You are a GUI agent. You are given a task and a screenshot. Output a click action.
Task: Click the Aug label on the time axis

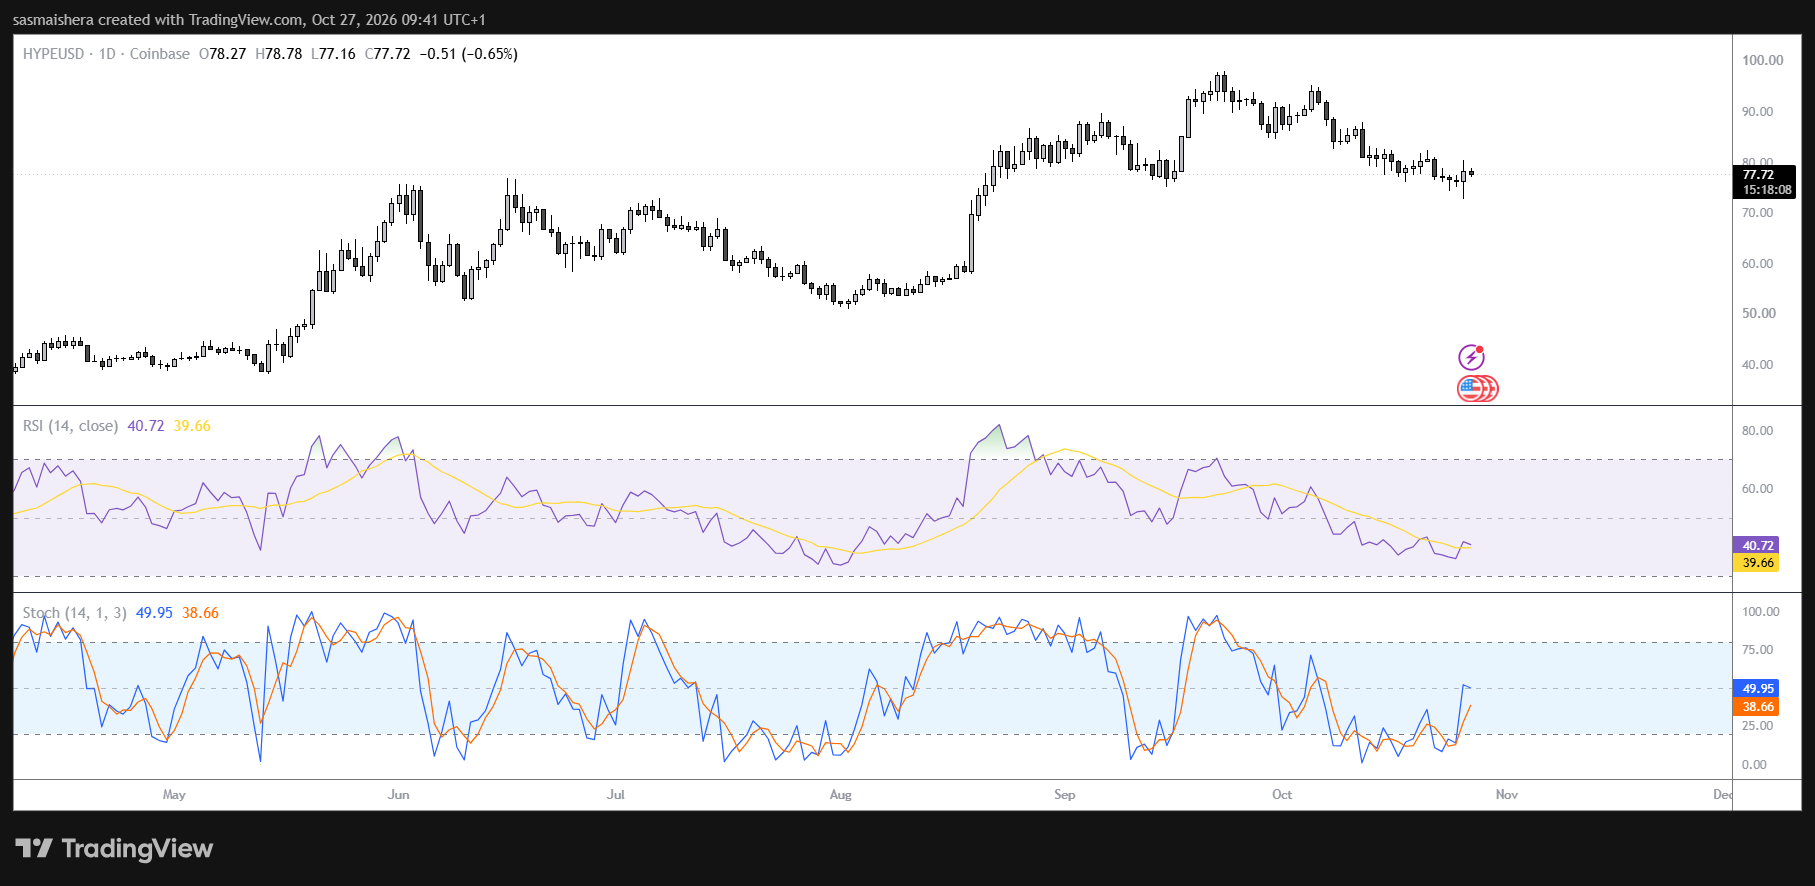pyautogui.click(x=840, y=795)
